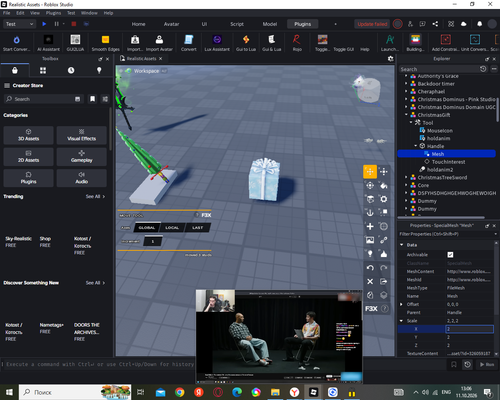The image size is (500, 400).
Task: Click the F3X export button
Action: coord(384,282)
